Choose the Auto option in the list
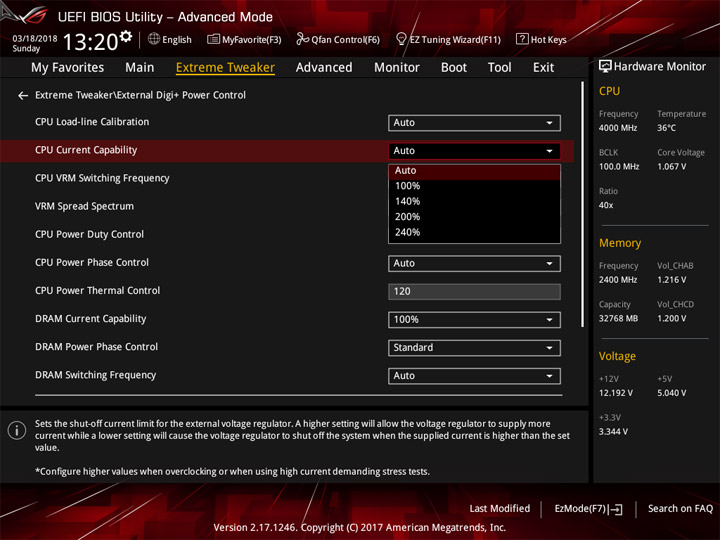Image resolution: width=720 pixels, height=540 pixels. (x=474, y=171)
